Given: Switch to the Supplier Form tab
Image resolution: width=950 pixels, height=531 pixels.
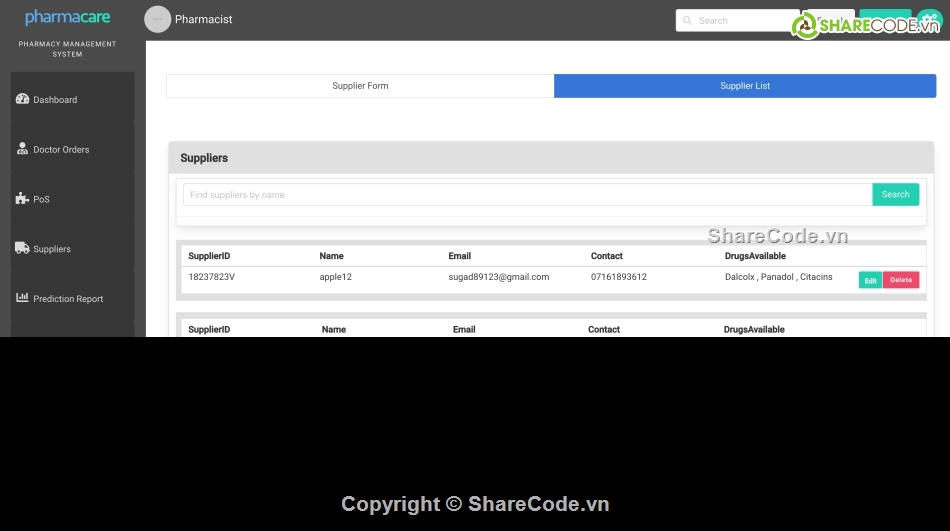Looking at the screenshot, I should [360, 86].
